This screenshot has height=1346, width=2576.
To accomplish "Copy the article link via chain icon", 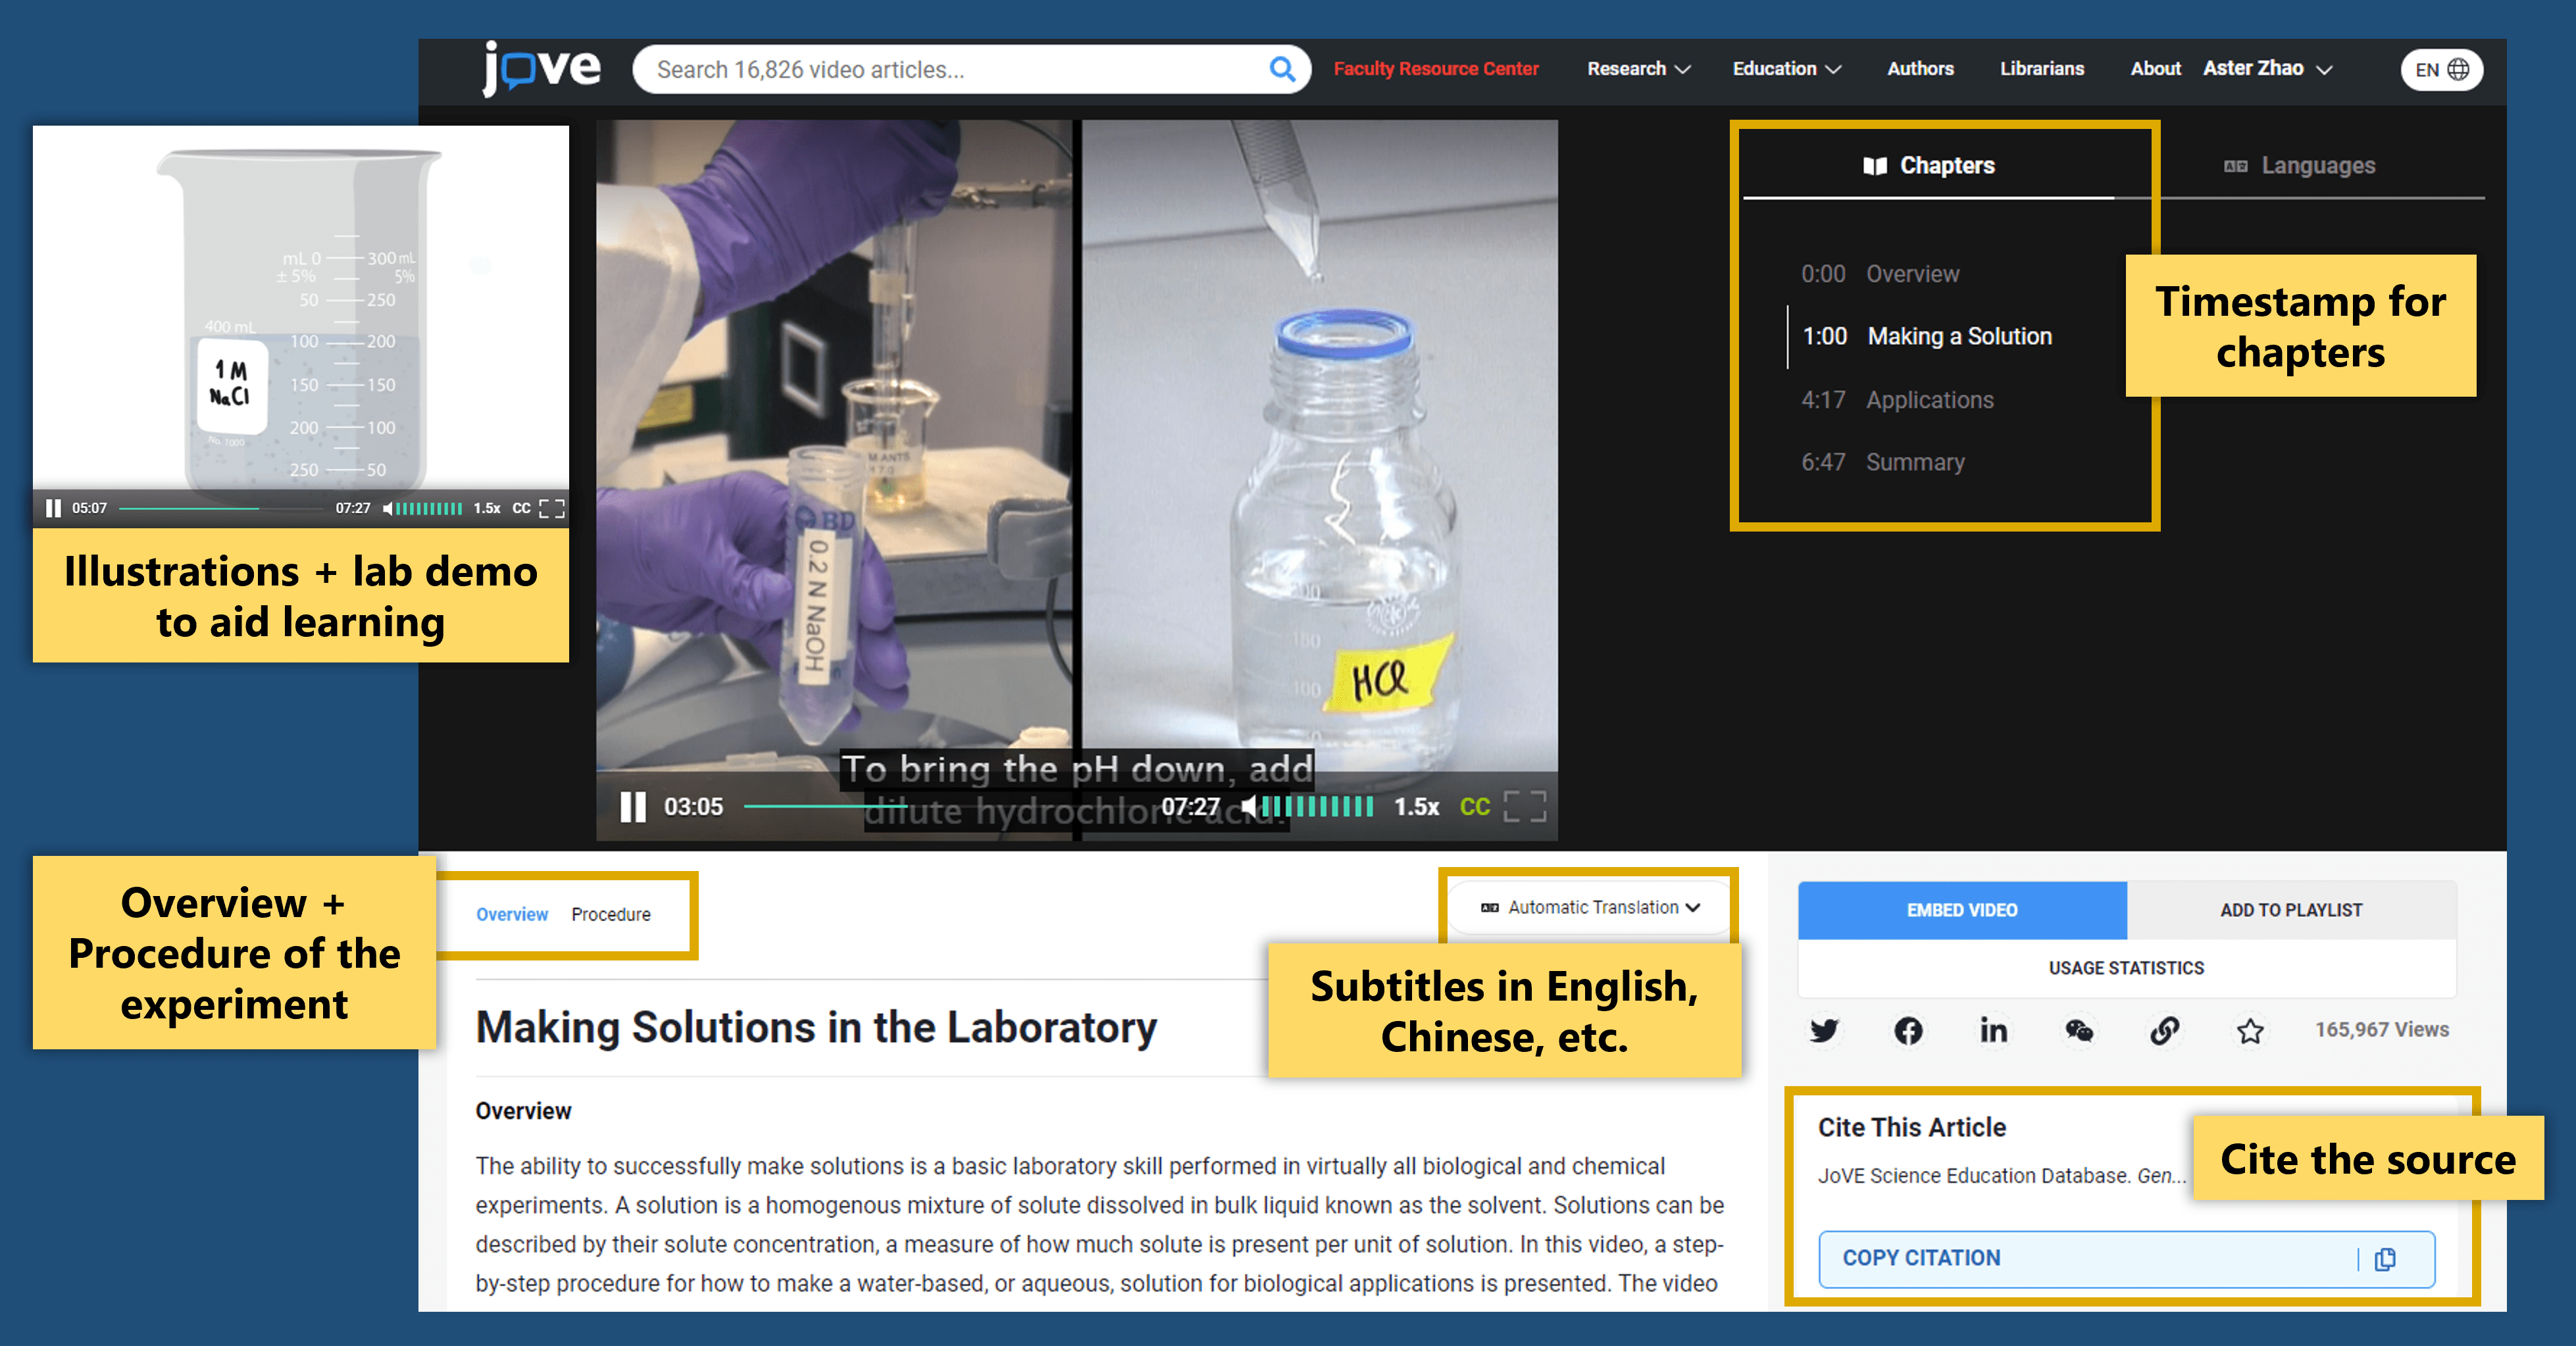I will [2164, 1030].
